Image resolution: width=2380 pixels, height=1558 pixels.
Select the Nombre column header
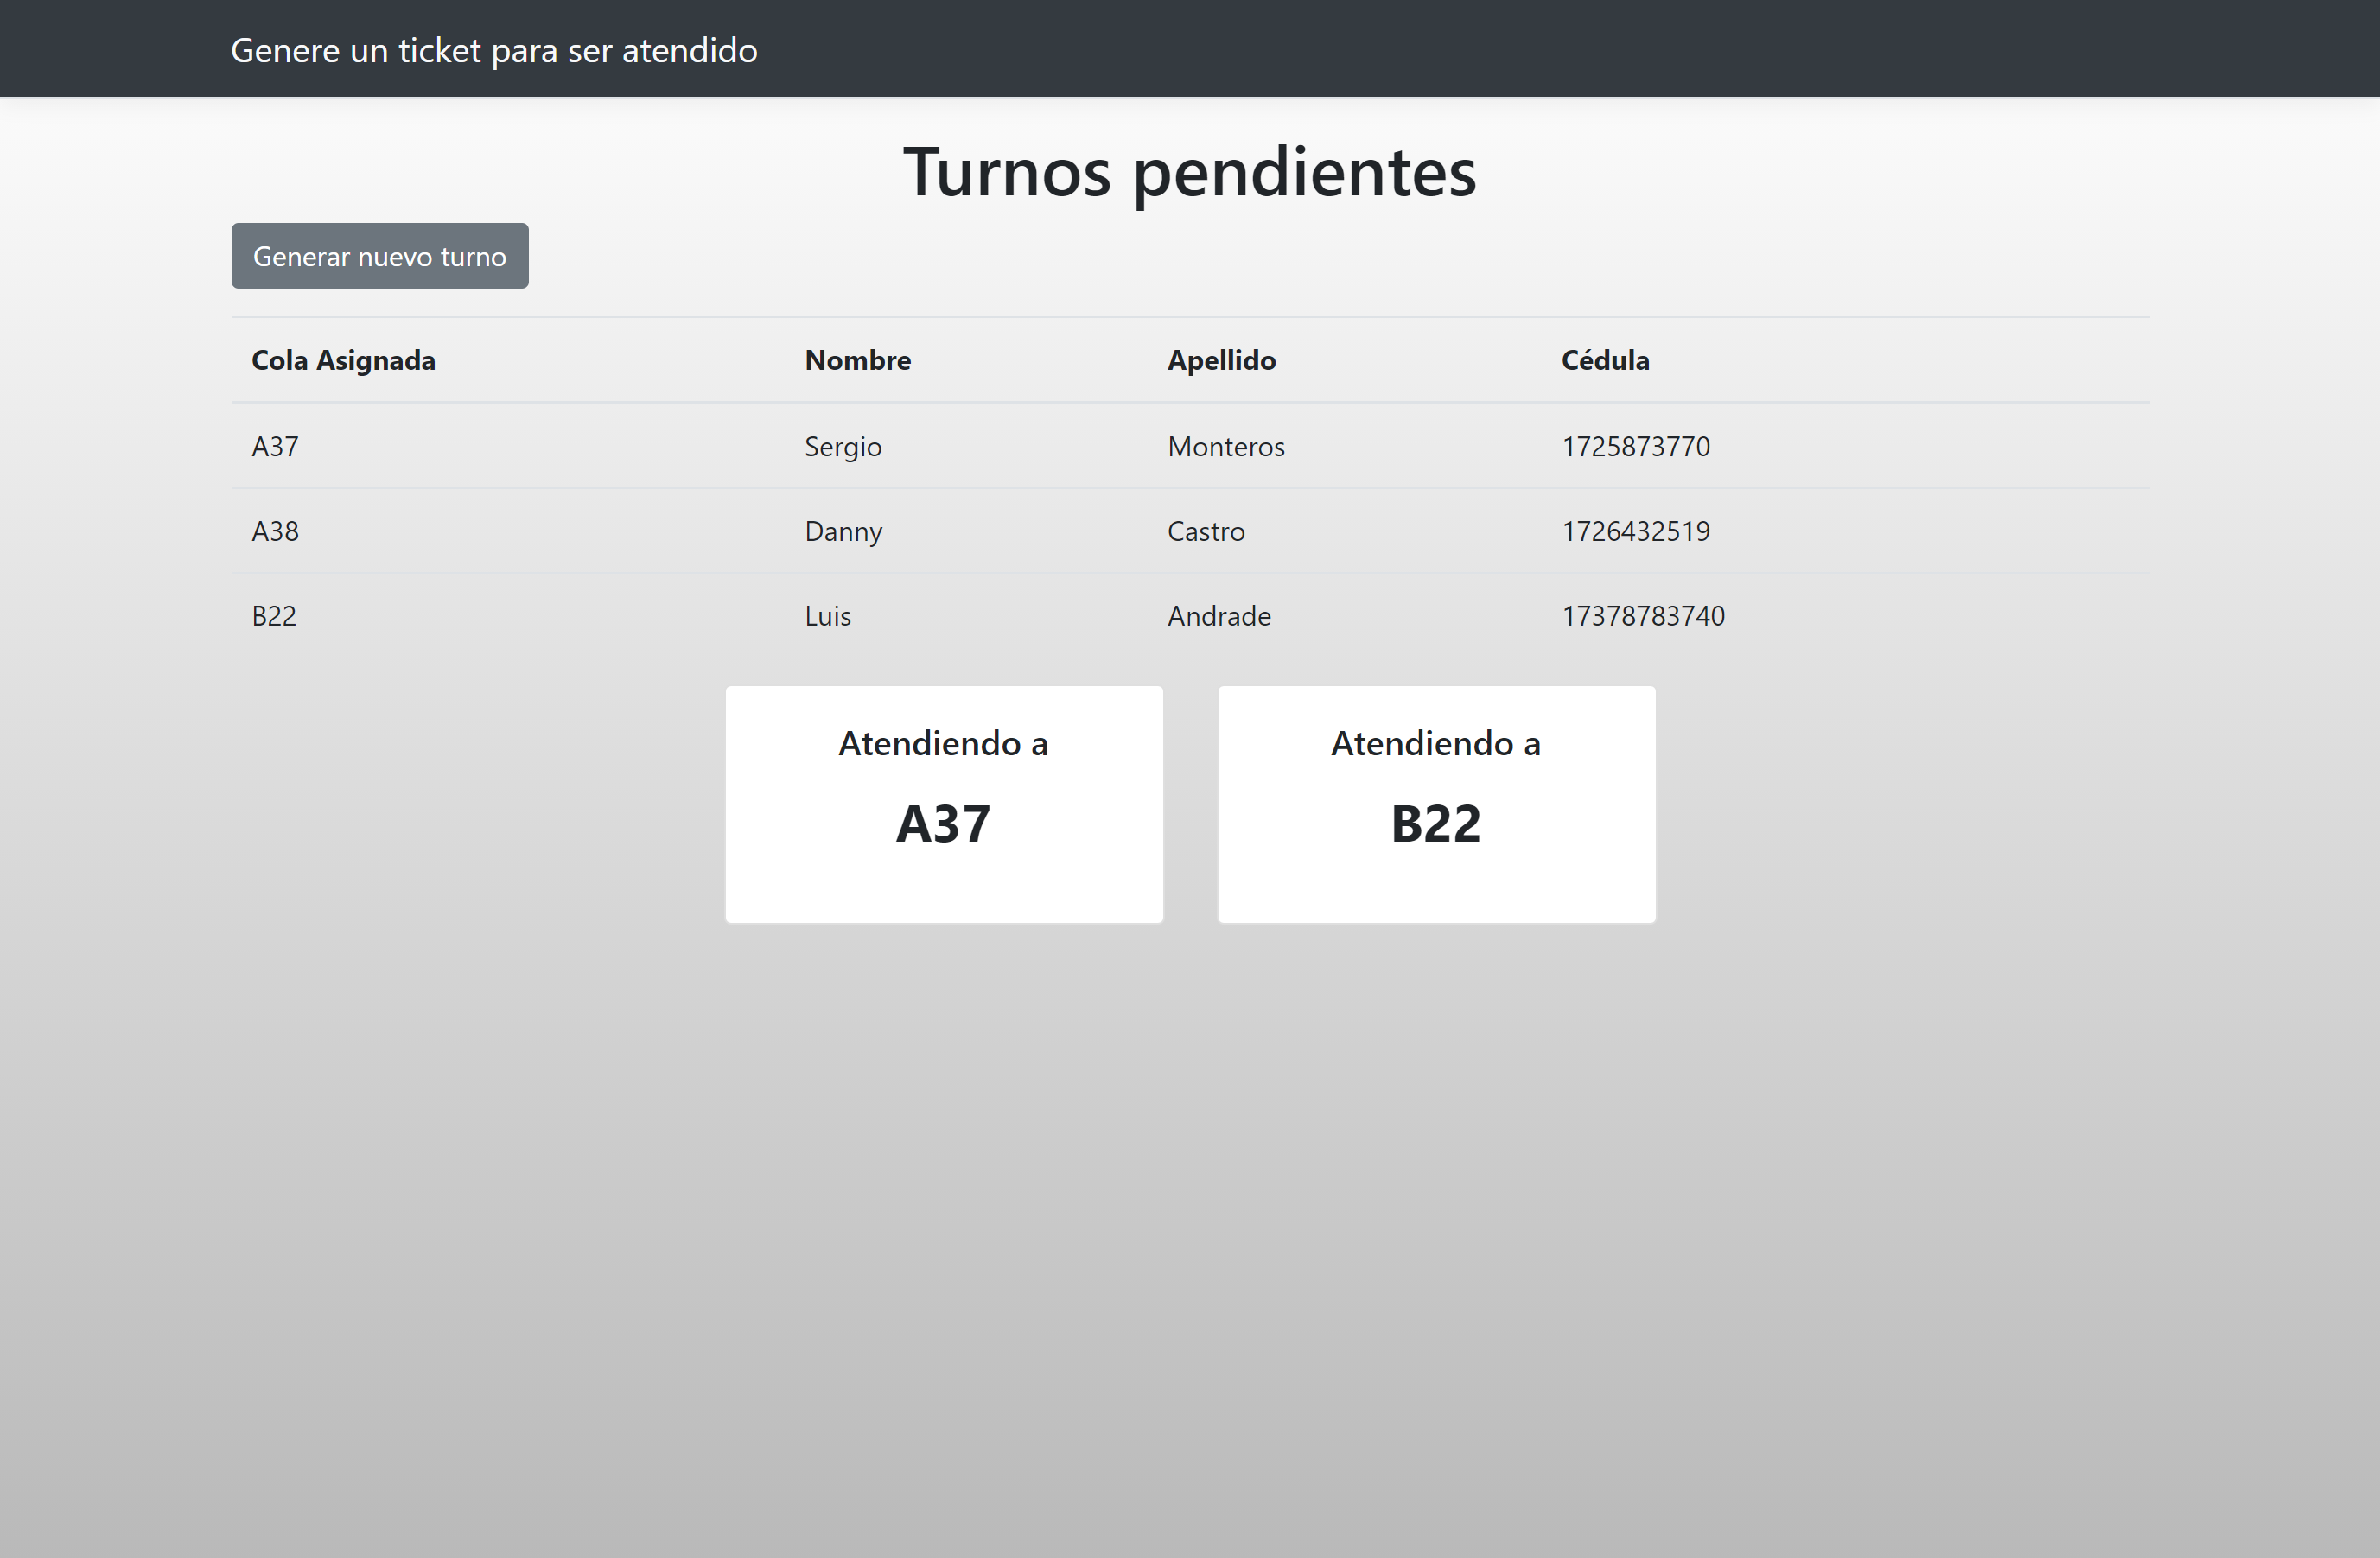click(857, 360)
